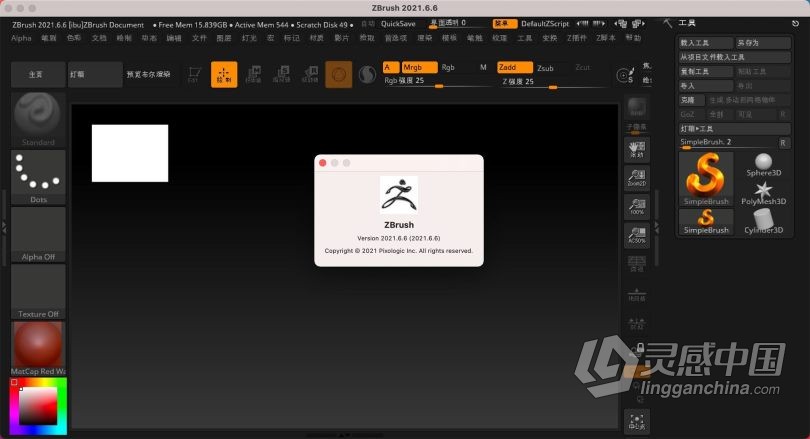Image resolution: width=810 pixels, height=439 pixels.
Task: Adjust the See-through 0 slider
Action: point(458,23)
